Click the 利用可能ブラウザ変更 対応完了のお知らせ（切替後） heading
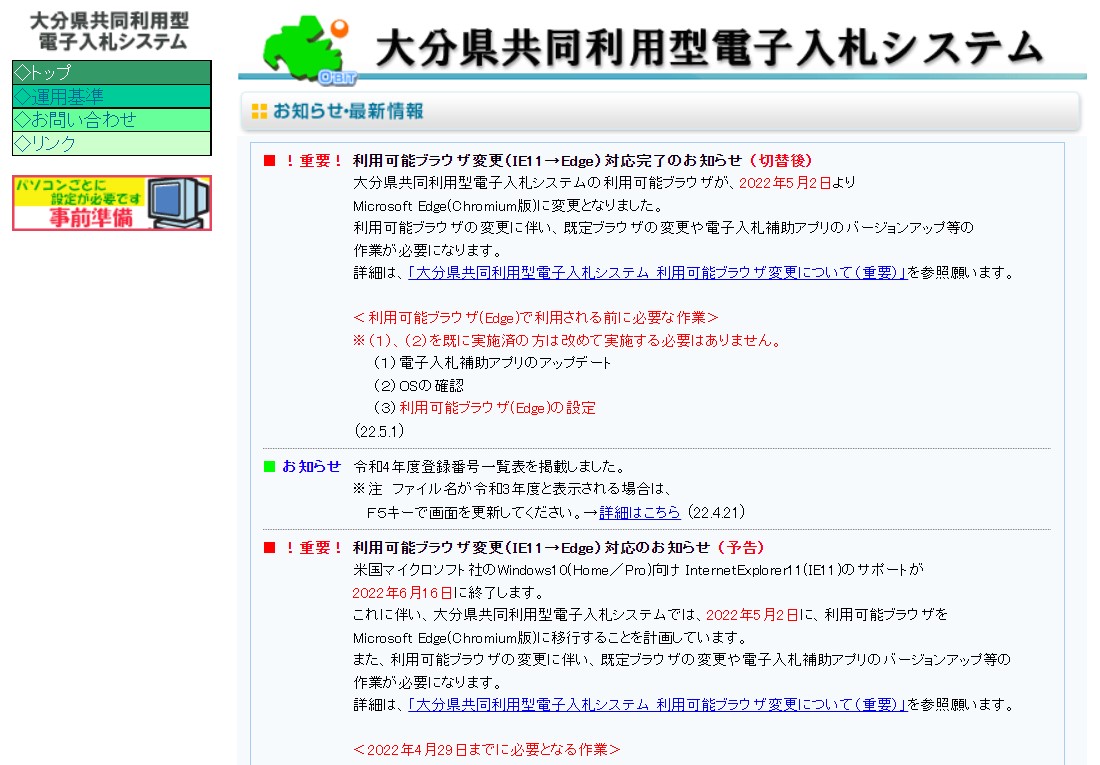 [x=582, y=161]
